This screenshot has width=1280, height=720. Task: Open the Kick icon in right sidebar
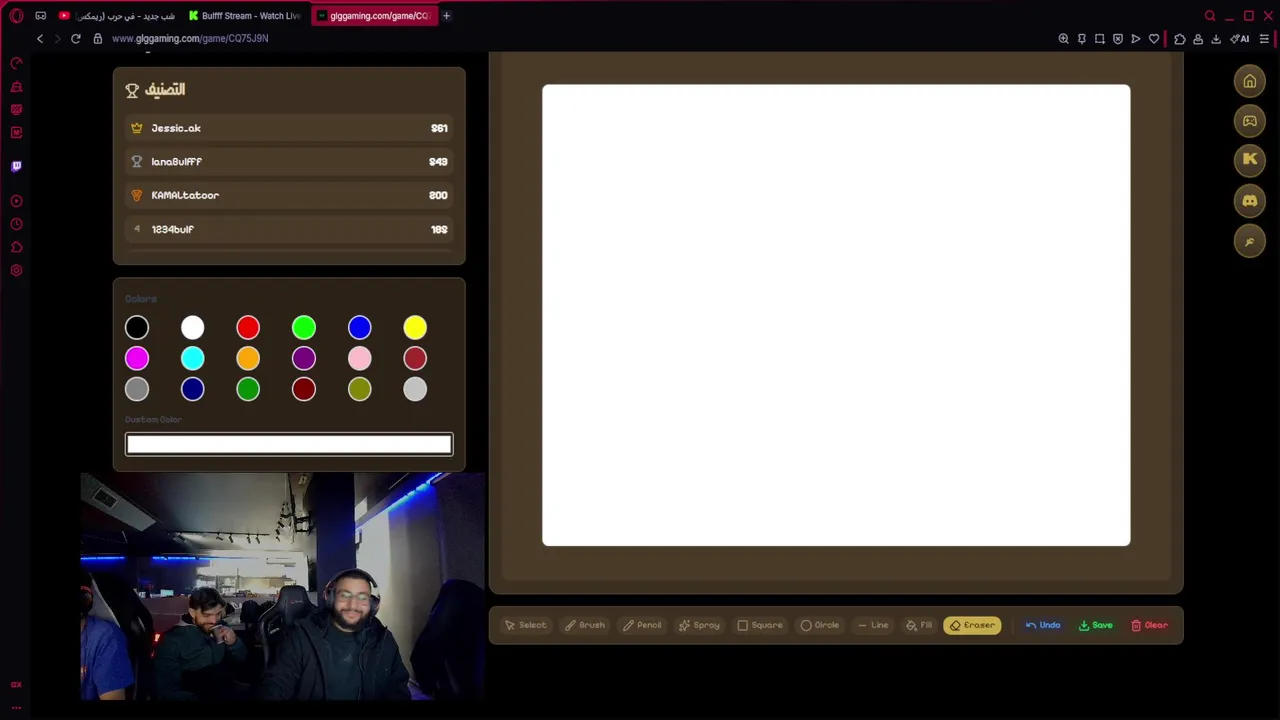click(1250, 159)
